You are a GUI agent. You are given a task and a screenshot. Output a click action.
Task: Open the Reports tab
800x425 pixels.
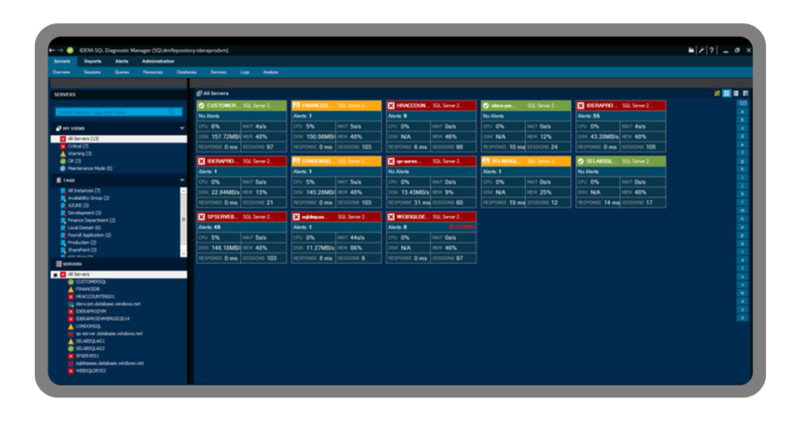[92, 61]
